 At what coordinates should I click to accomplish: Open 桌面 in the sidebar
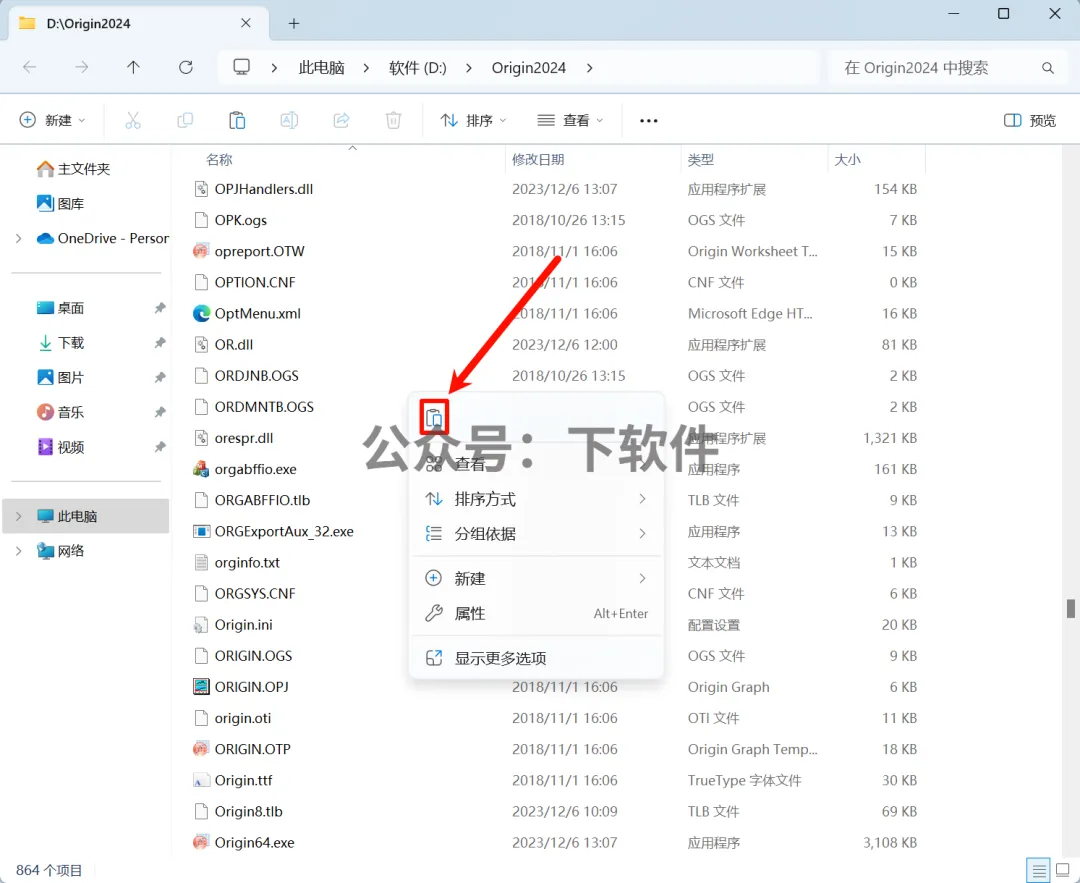pos(61,308)
